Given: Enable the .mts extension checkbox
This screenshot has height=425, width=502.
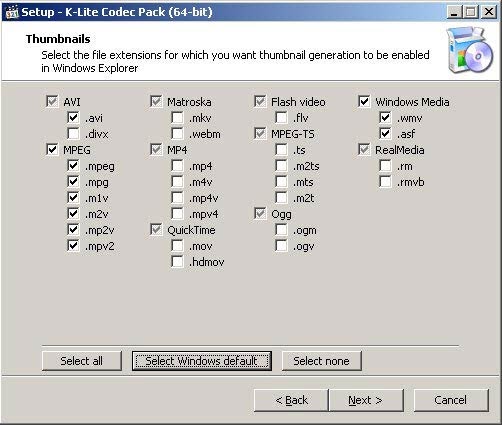Looking at the screenshot, I should (x=281, y=181).
